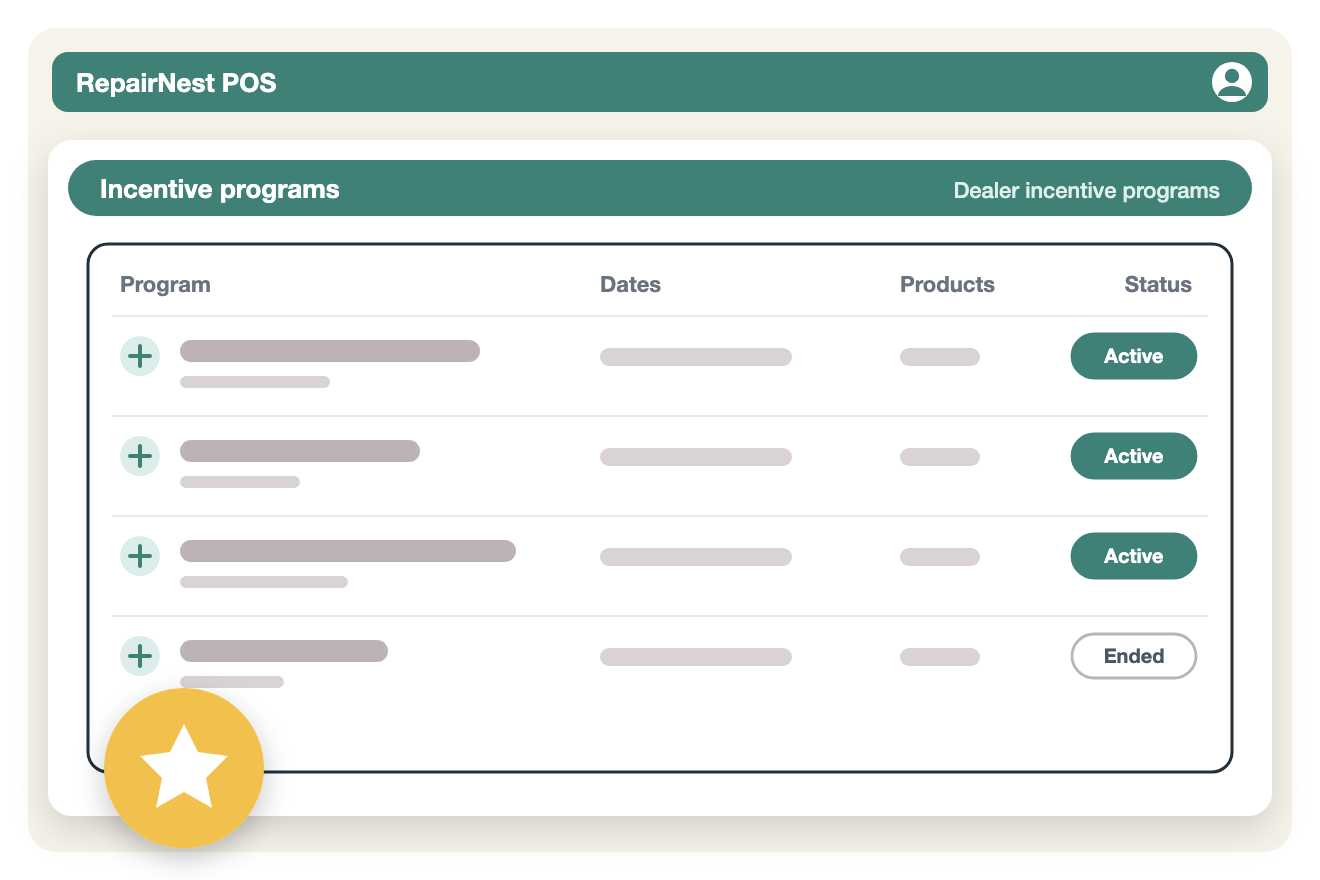Click the Active badge in the third row

[x=1134, y=556]
